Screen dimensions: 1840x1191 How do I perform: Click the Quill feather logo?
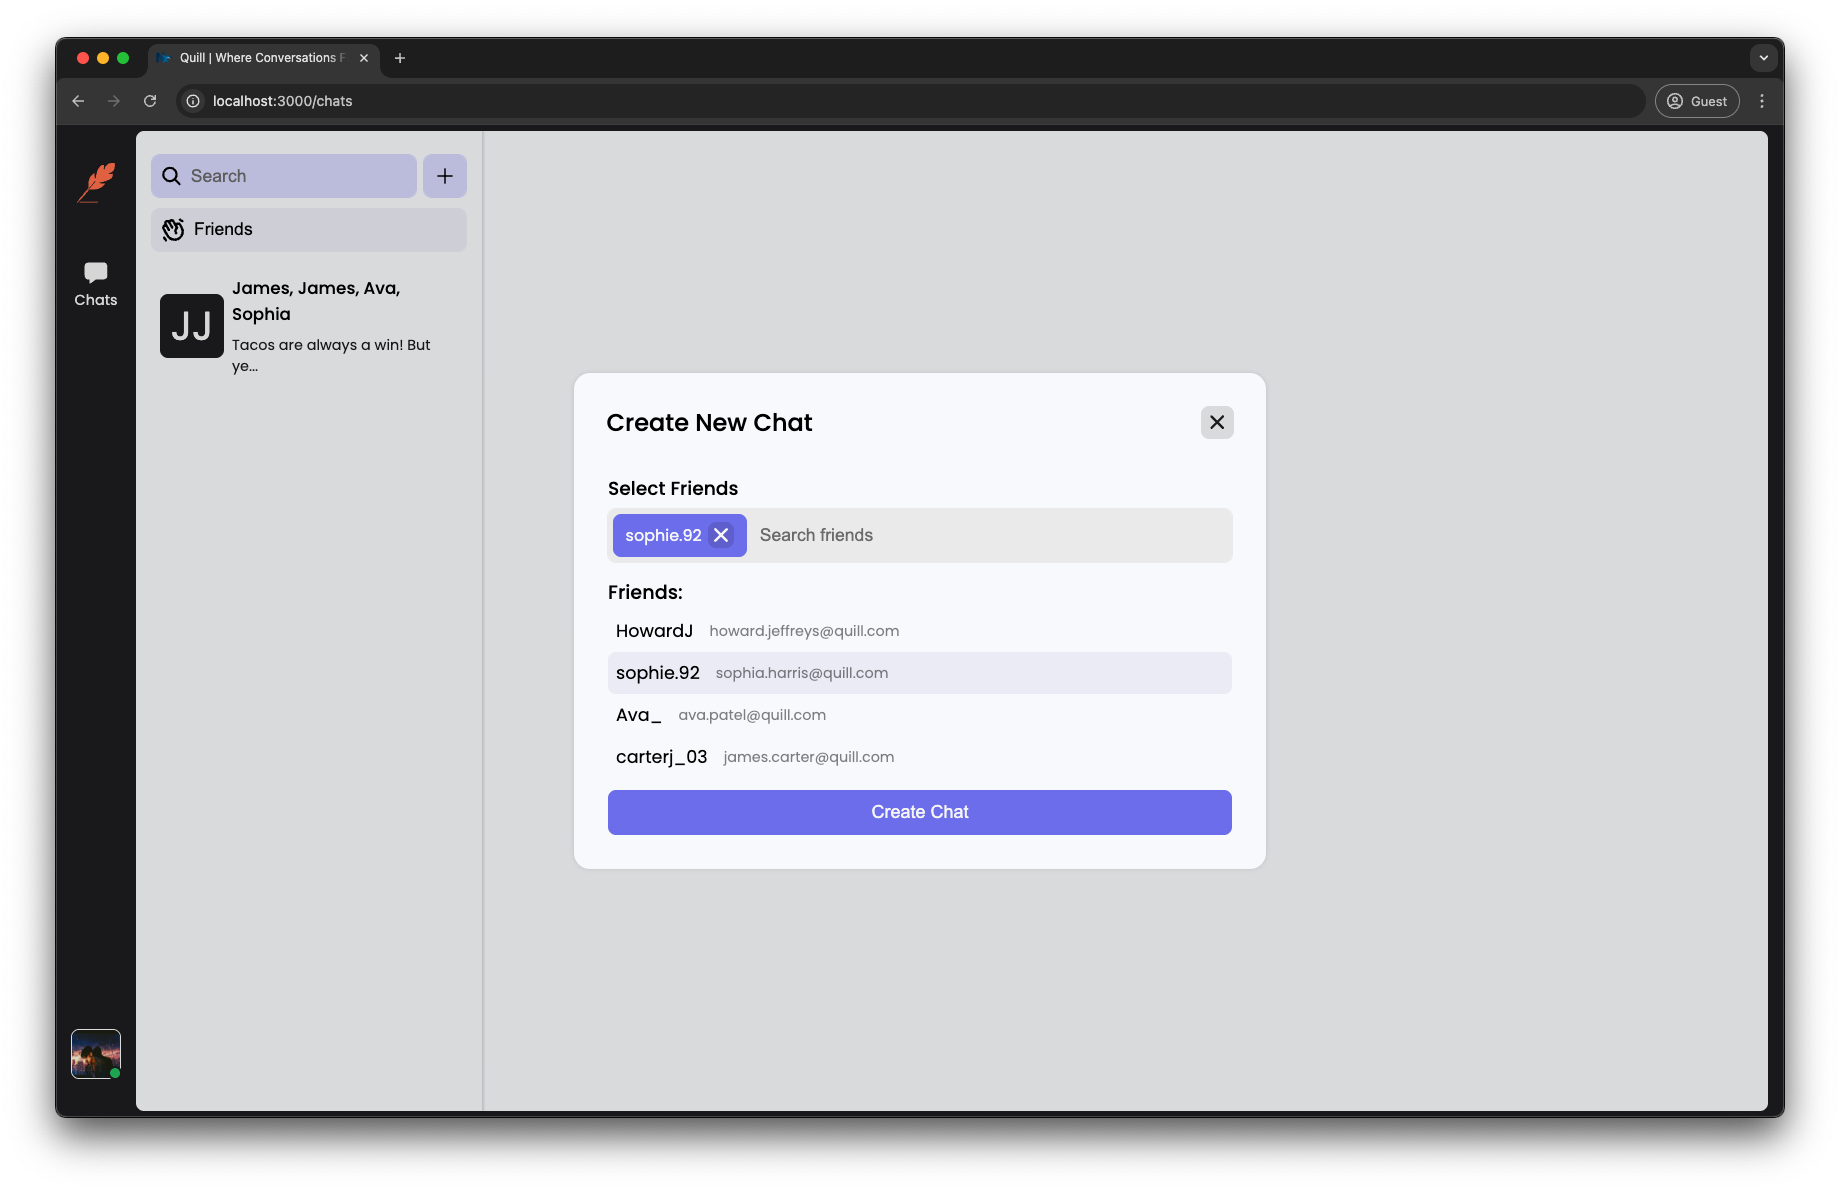[97, 182]
